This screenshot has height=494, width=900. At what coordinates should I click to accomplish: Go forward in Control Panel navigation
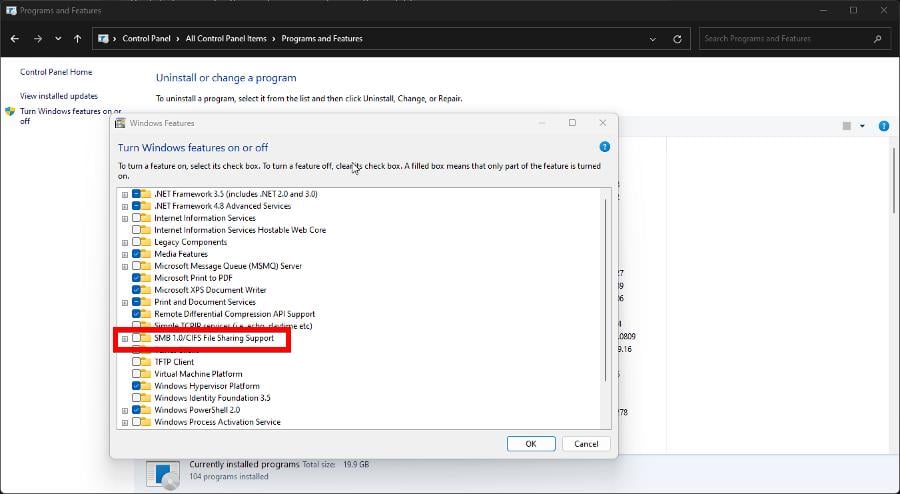point(37,38)
